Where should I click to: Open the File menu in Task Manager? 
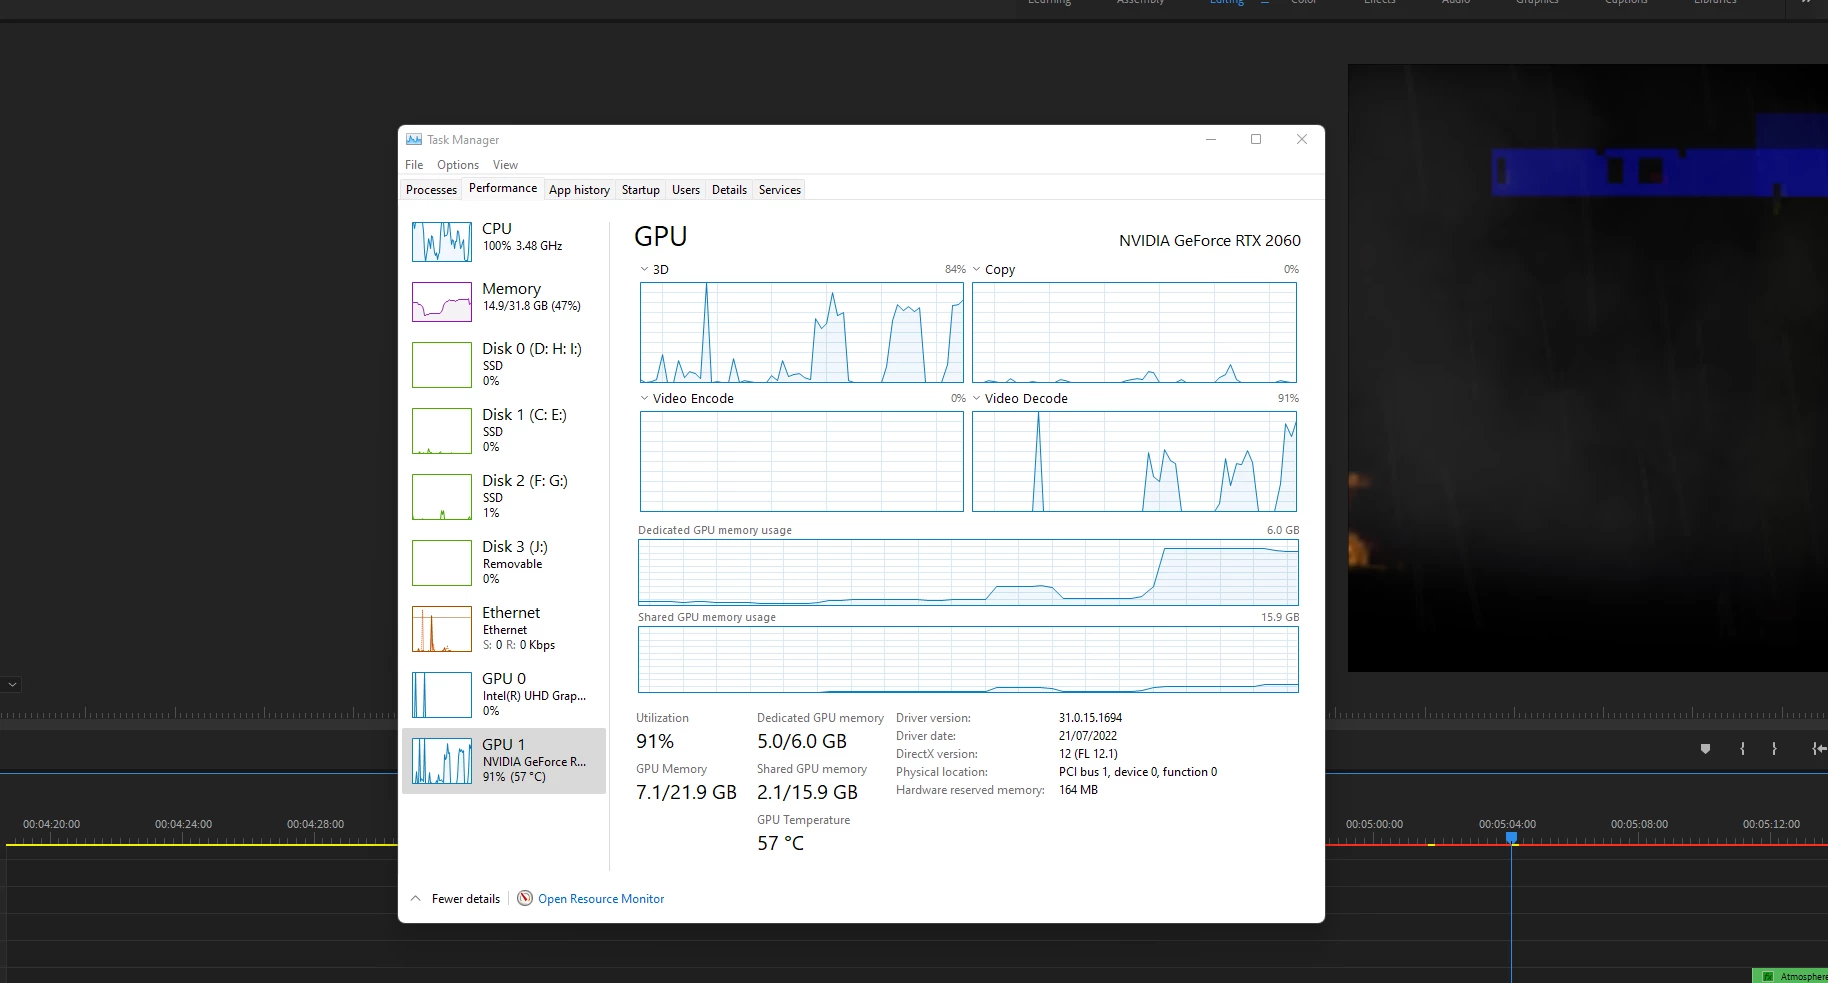tap(414, 165)
